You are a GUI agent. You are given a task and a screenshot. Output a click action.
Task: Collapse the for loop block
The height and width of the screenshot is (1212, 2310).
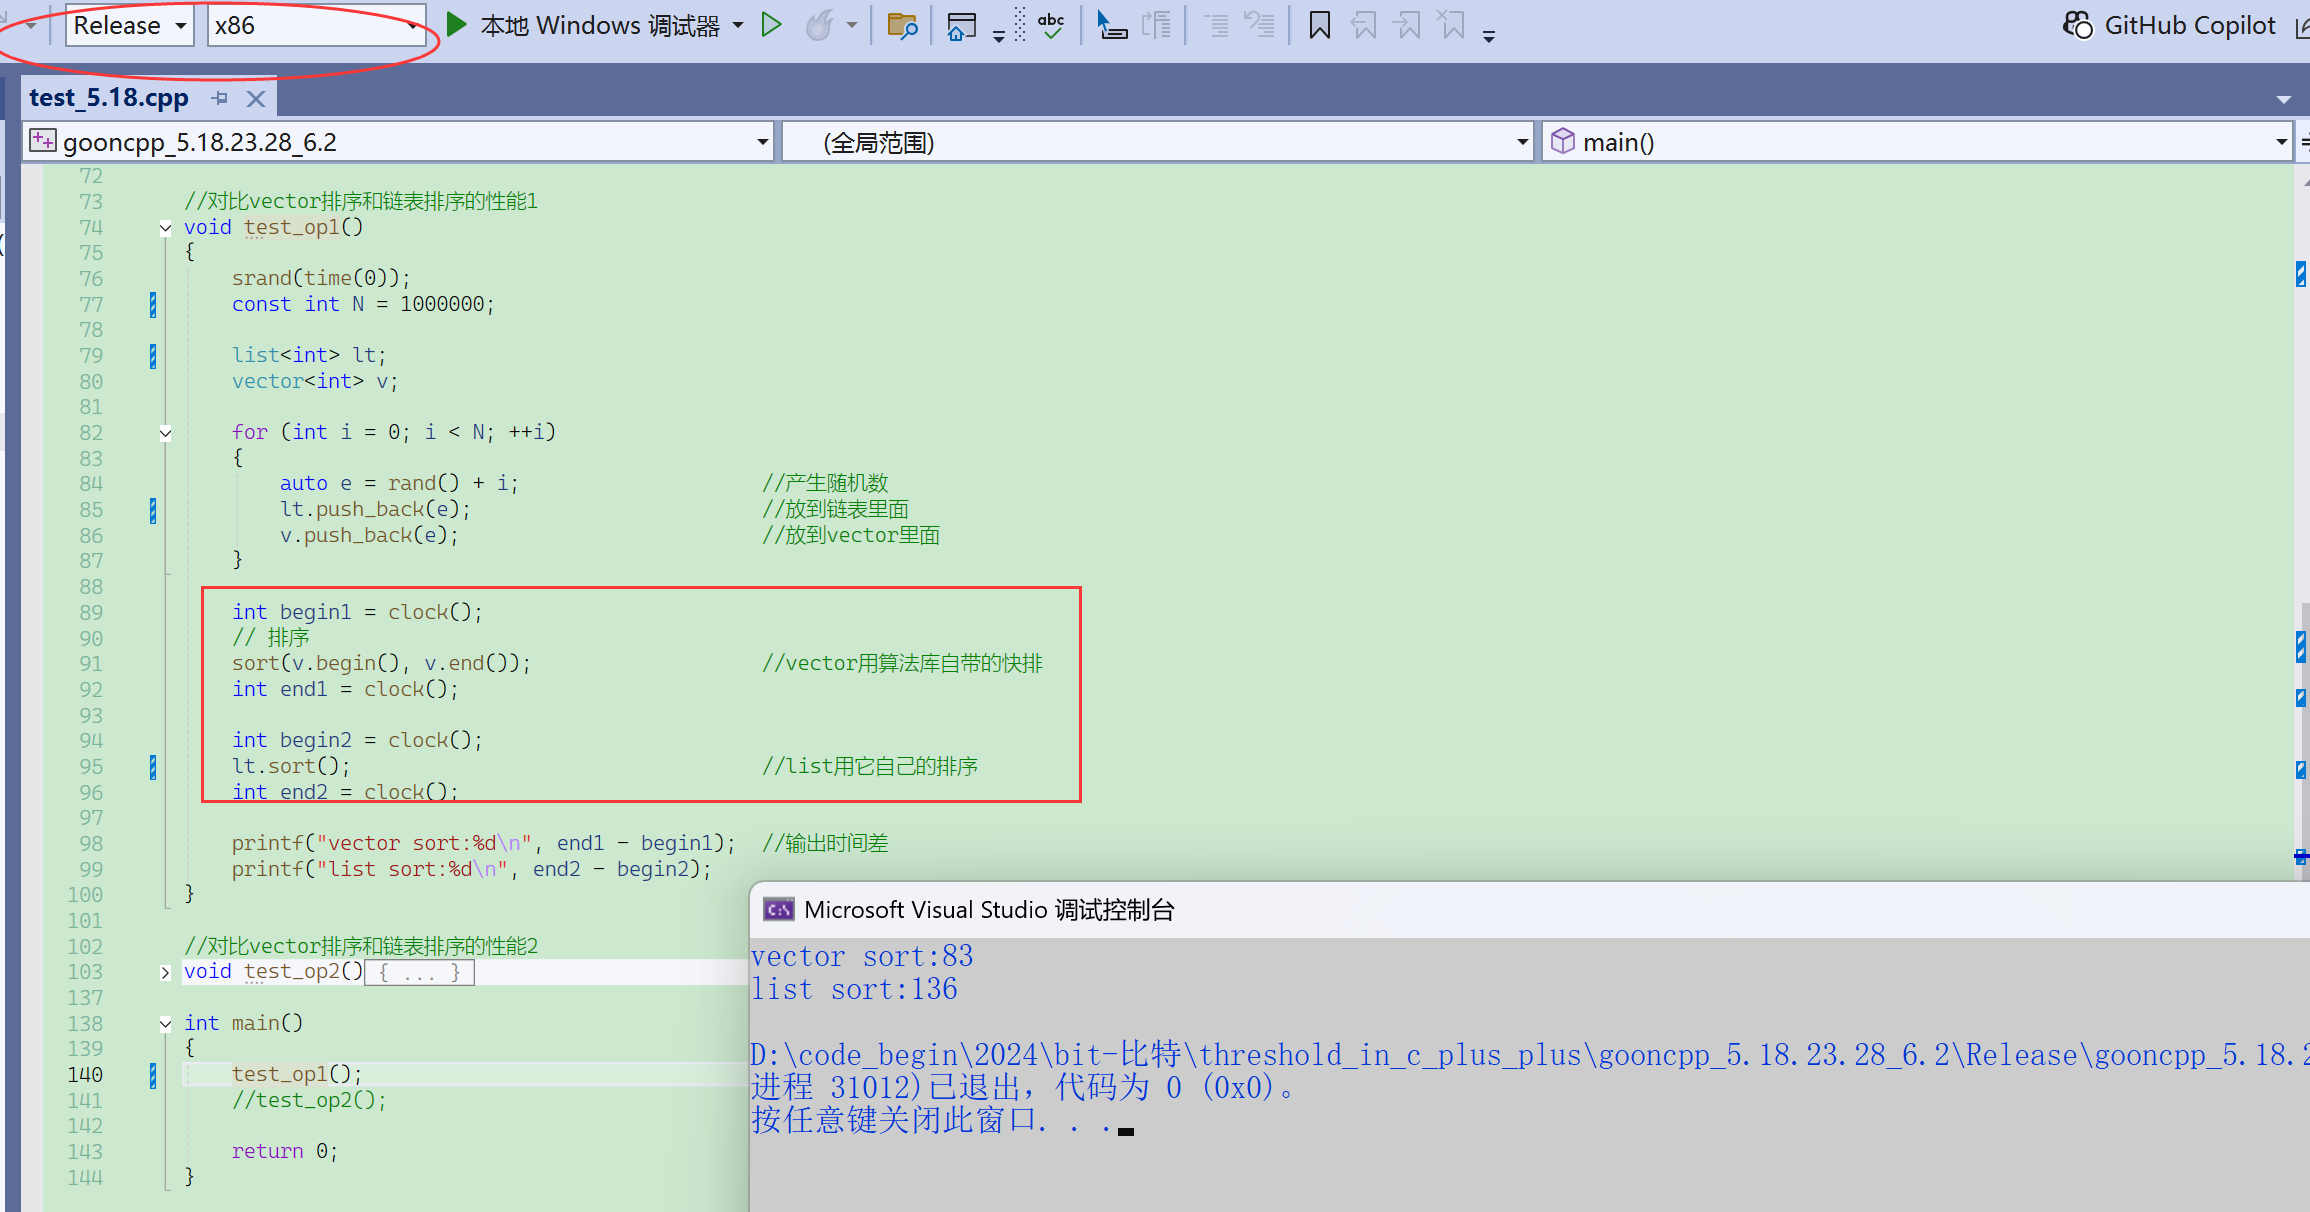[x=165, y=433]
